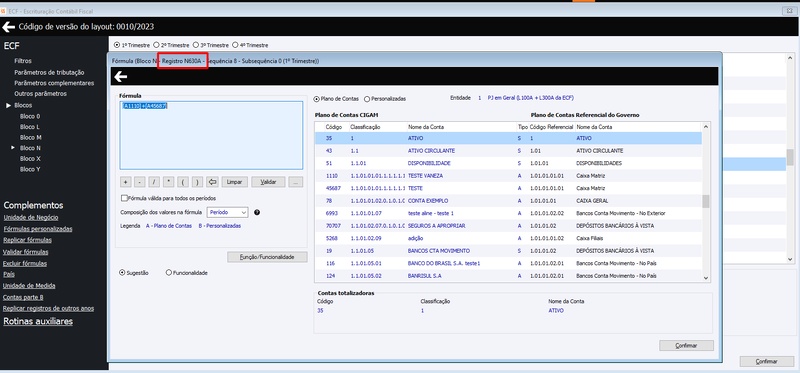Go back using the main header arrow
This screenshot has width=800, height=373.
pyautogui.click(x=8, y=27)
